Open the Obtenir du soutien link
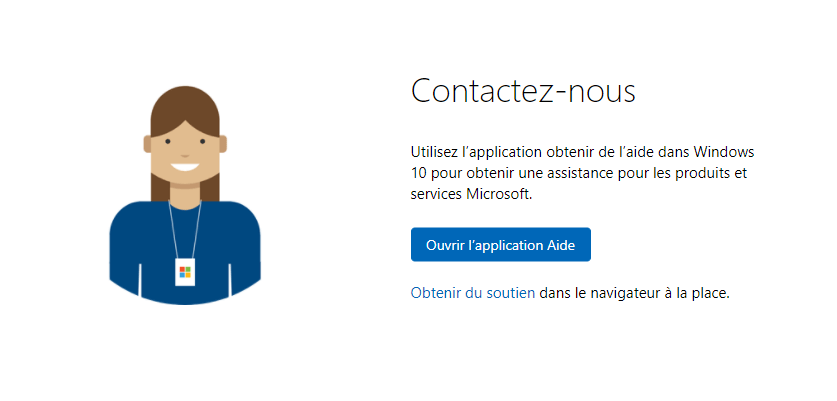 point(472,294)
